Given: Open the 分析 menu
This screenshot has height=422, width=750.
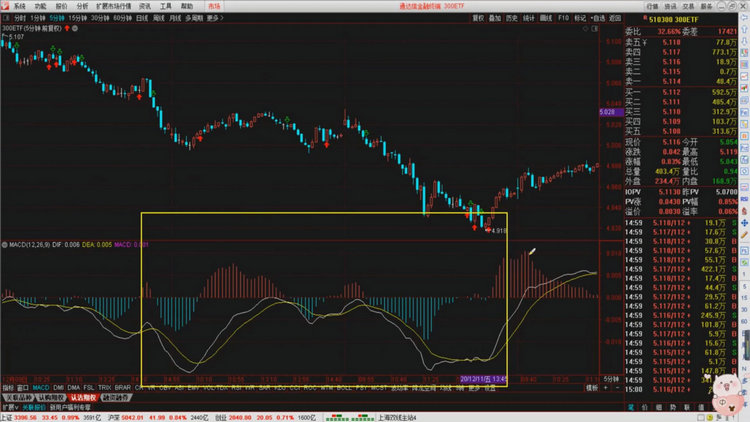Looking at the screenshot, I should pos(82,5).
